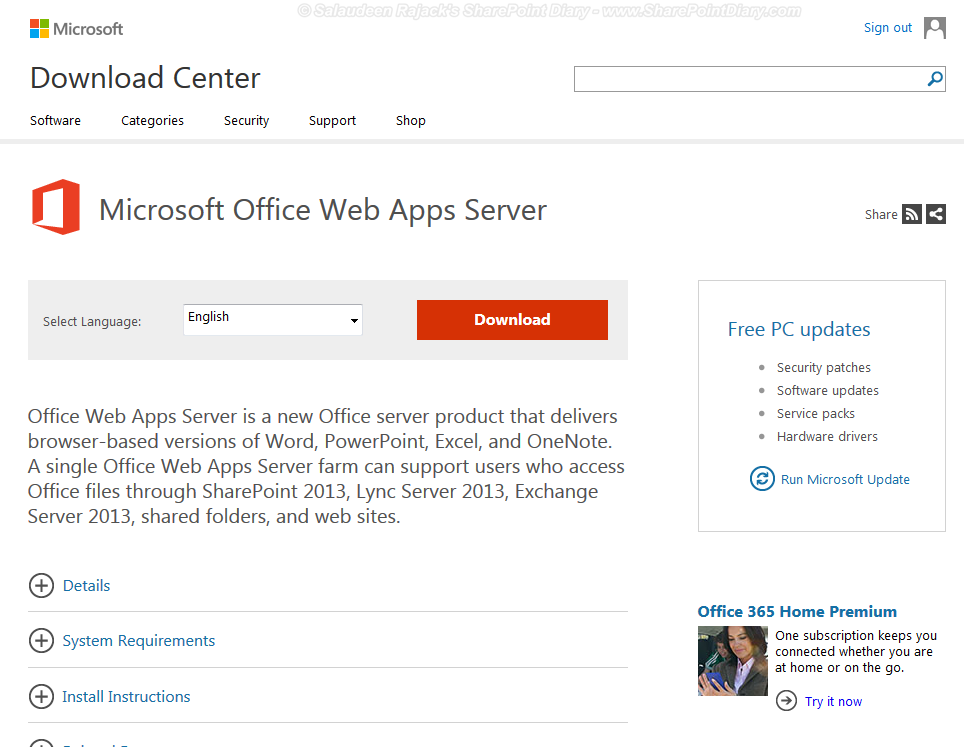
Task: Click the Hardware drivers list item
Action: (827, 437)
